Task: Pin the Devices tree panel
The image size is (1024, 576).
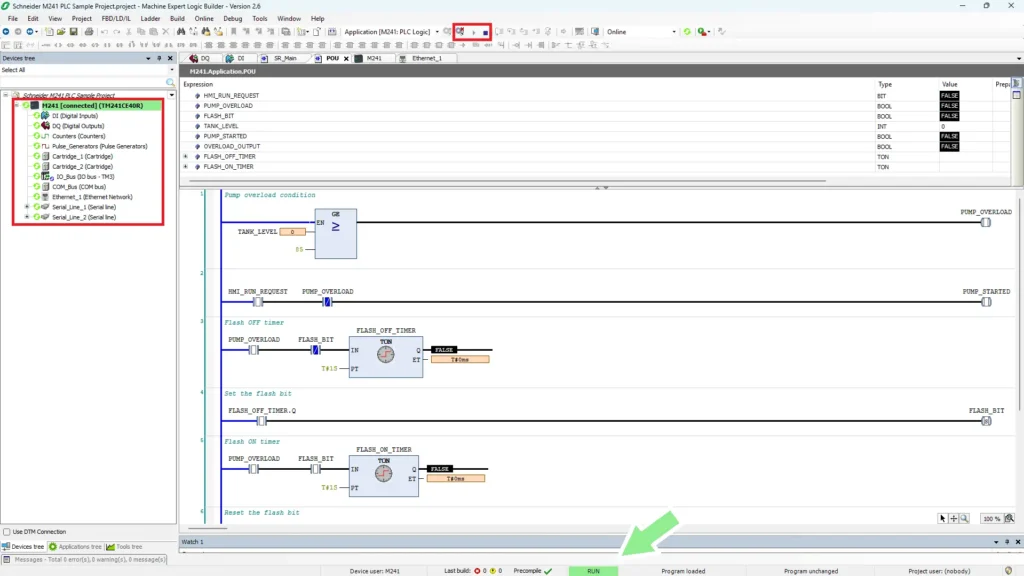Action: [x=159, y=58]
